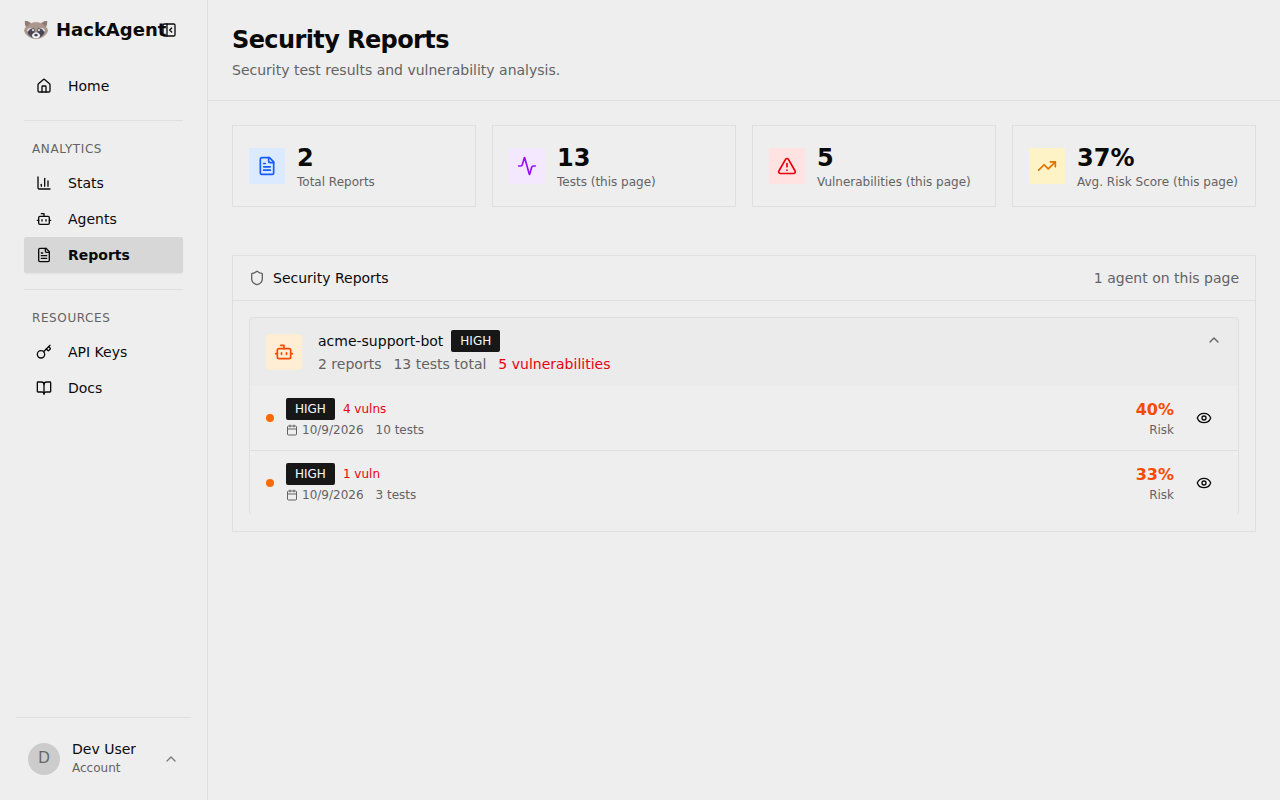Click the HIGH badge in the 1 vuln row
Image resolution: width=1280 pixels, height=800 pixels.
pos(310,474)
